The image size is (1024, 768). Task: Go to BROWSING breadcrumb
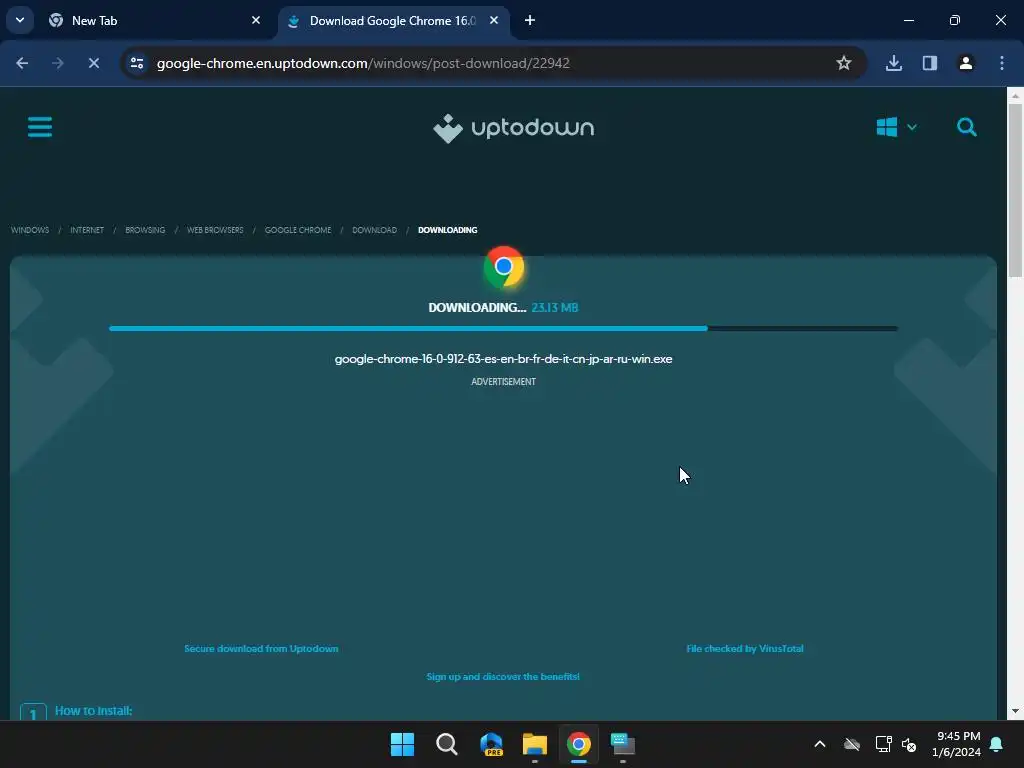[145, 230]
